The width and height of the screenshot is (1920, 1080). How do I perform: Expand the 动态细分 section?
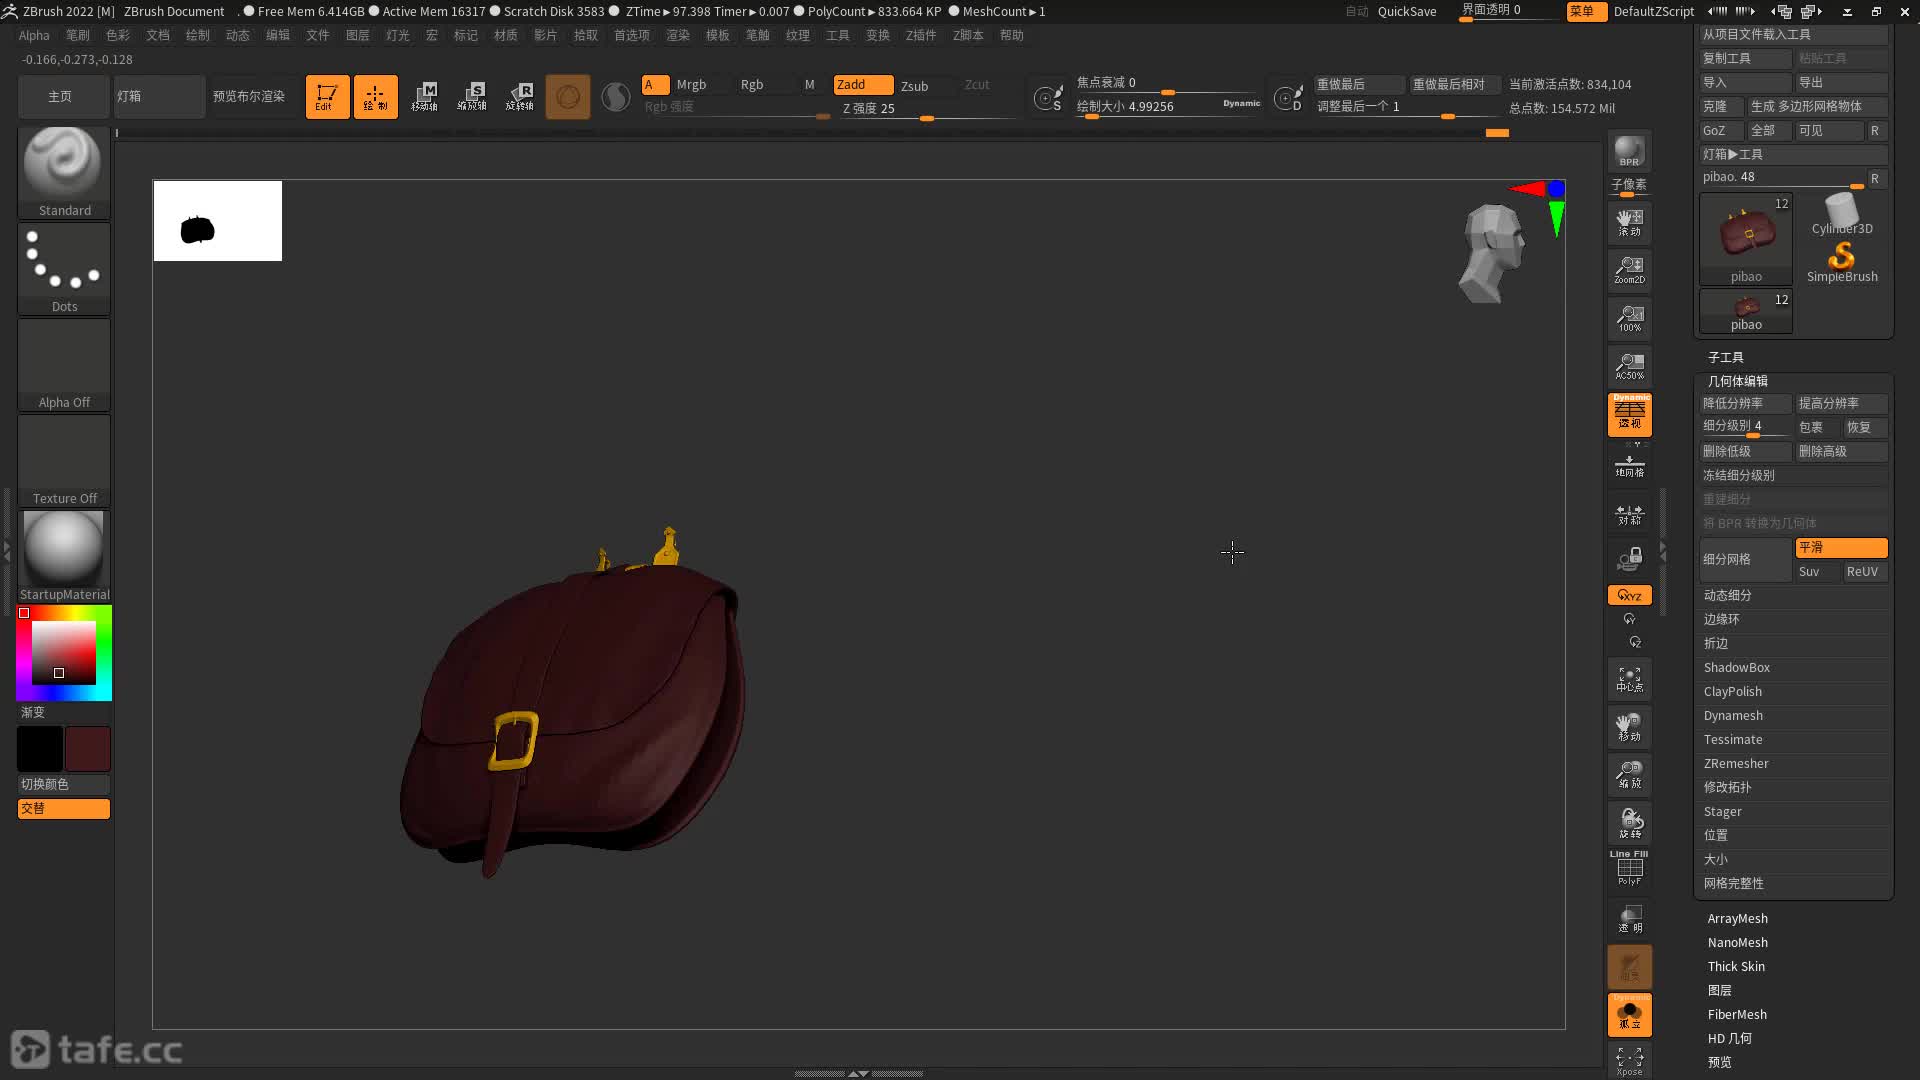click(x=1728, y=595)
